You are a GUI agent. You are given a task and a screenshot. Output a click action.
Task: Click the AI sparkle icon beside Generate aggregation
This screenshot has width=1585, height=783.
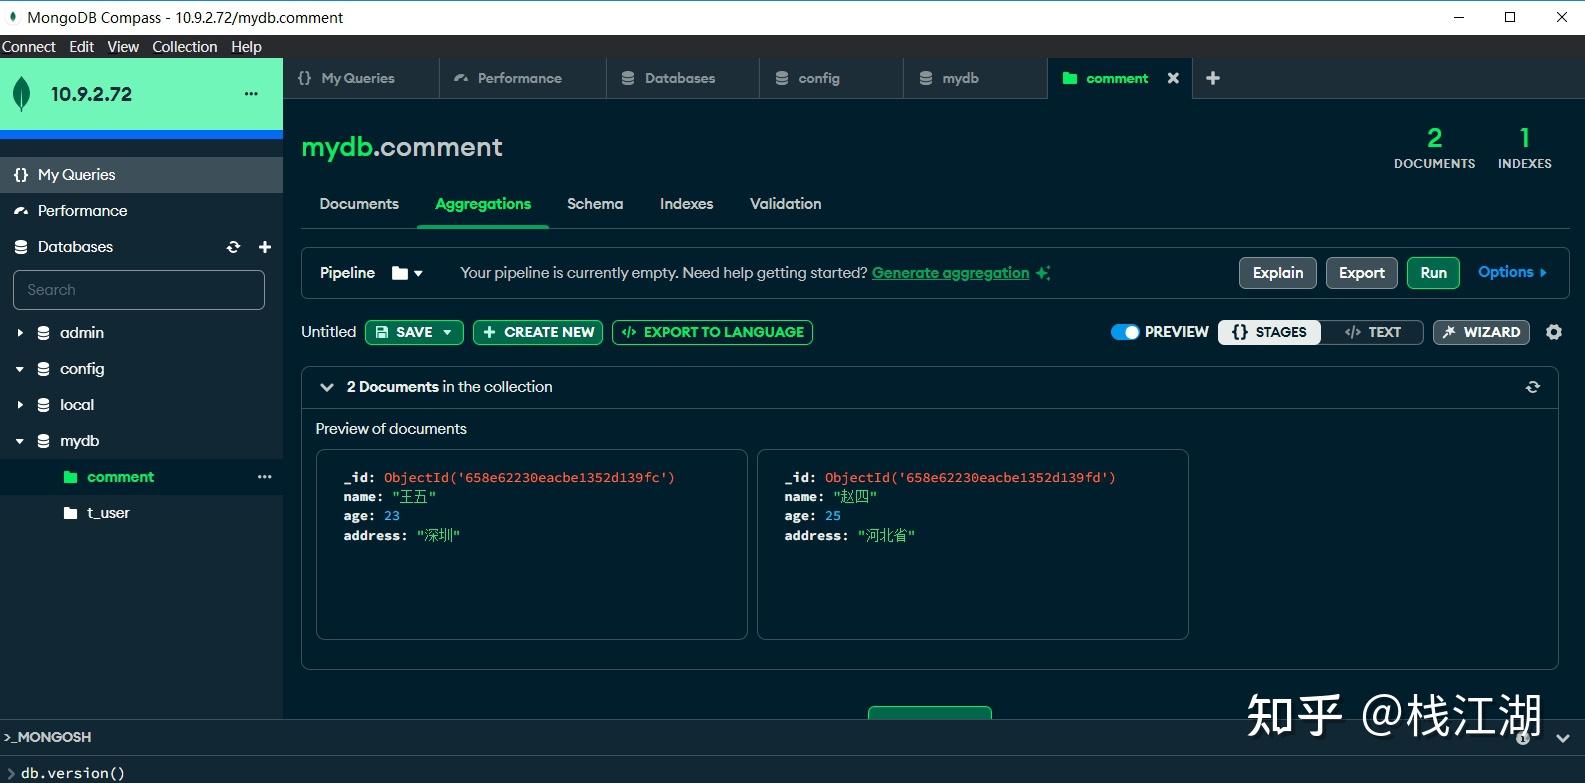click(1043, 273)
